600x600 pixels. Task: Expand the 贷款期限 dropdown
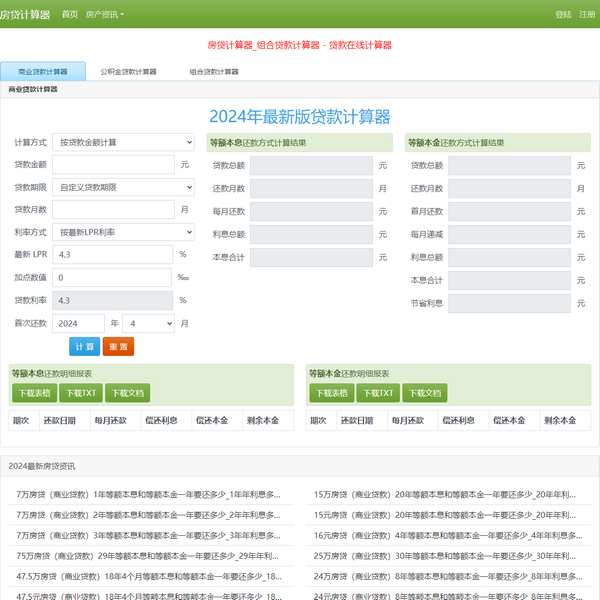(123, 187)
